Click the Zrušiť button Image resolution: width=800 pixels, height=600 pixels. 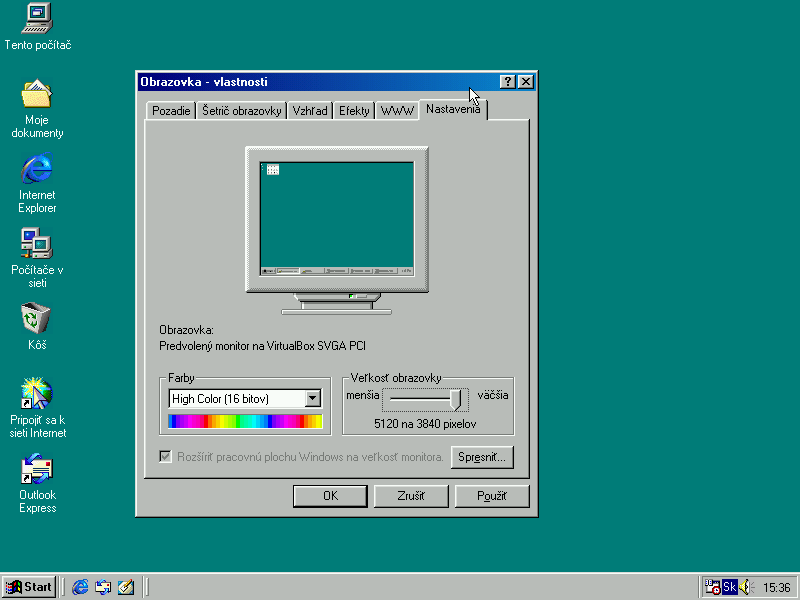coord(411,496)
